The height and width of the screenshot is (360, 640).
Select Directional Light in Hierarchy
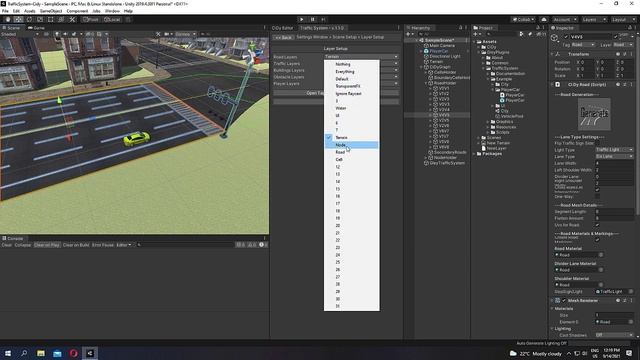[445, 56]
